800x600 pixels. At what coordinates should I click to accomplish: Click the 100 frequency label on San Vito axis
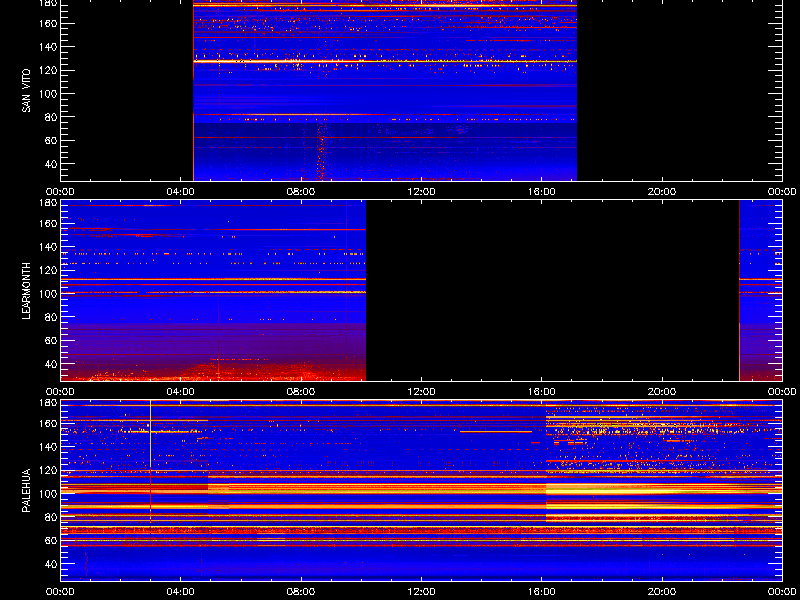pyautogui.click(x=49, y=94)
